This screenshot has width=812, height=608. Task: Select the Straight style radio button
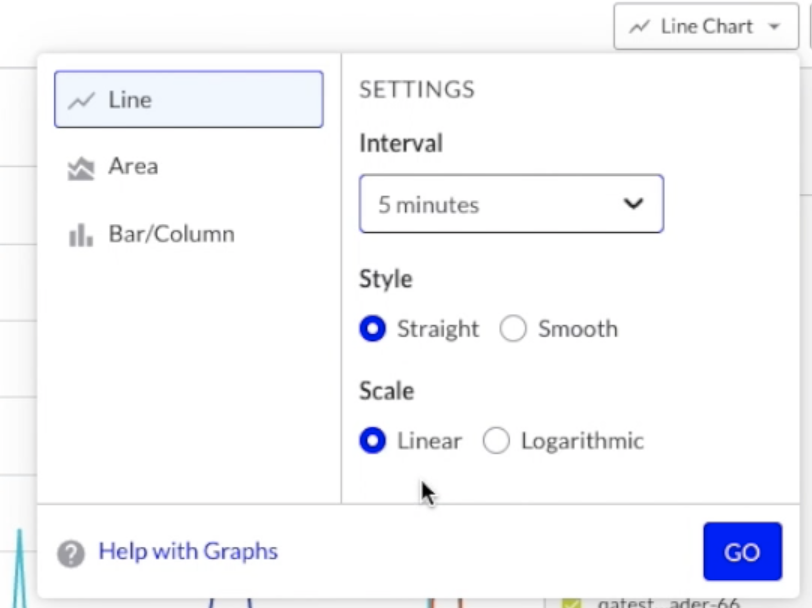[373, 329]
